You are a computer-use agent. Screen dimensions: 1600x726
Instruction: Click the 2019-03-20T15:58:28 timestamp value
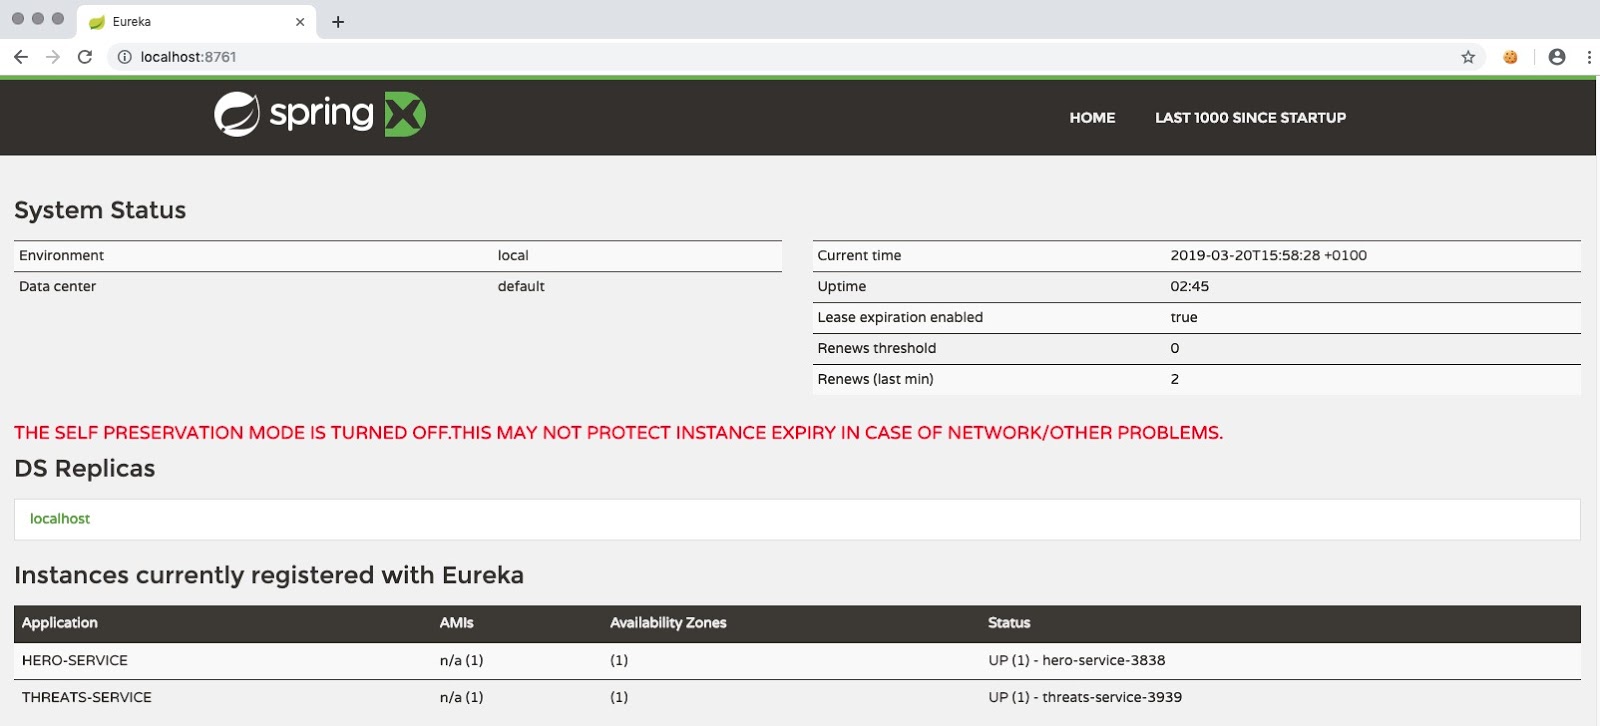click(1268, 256)
